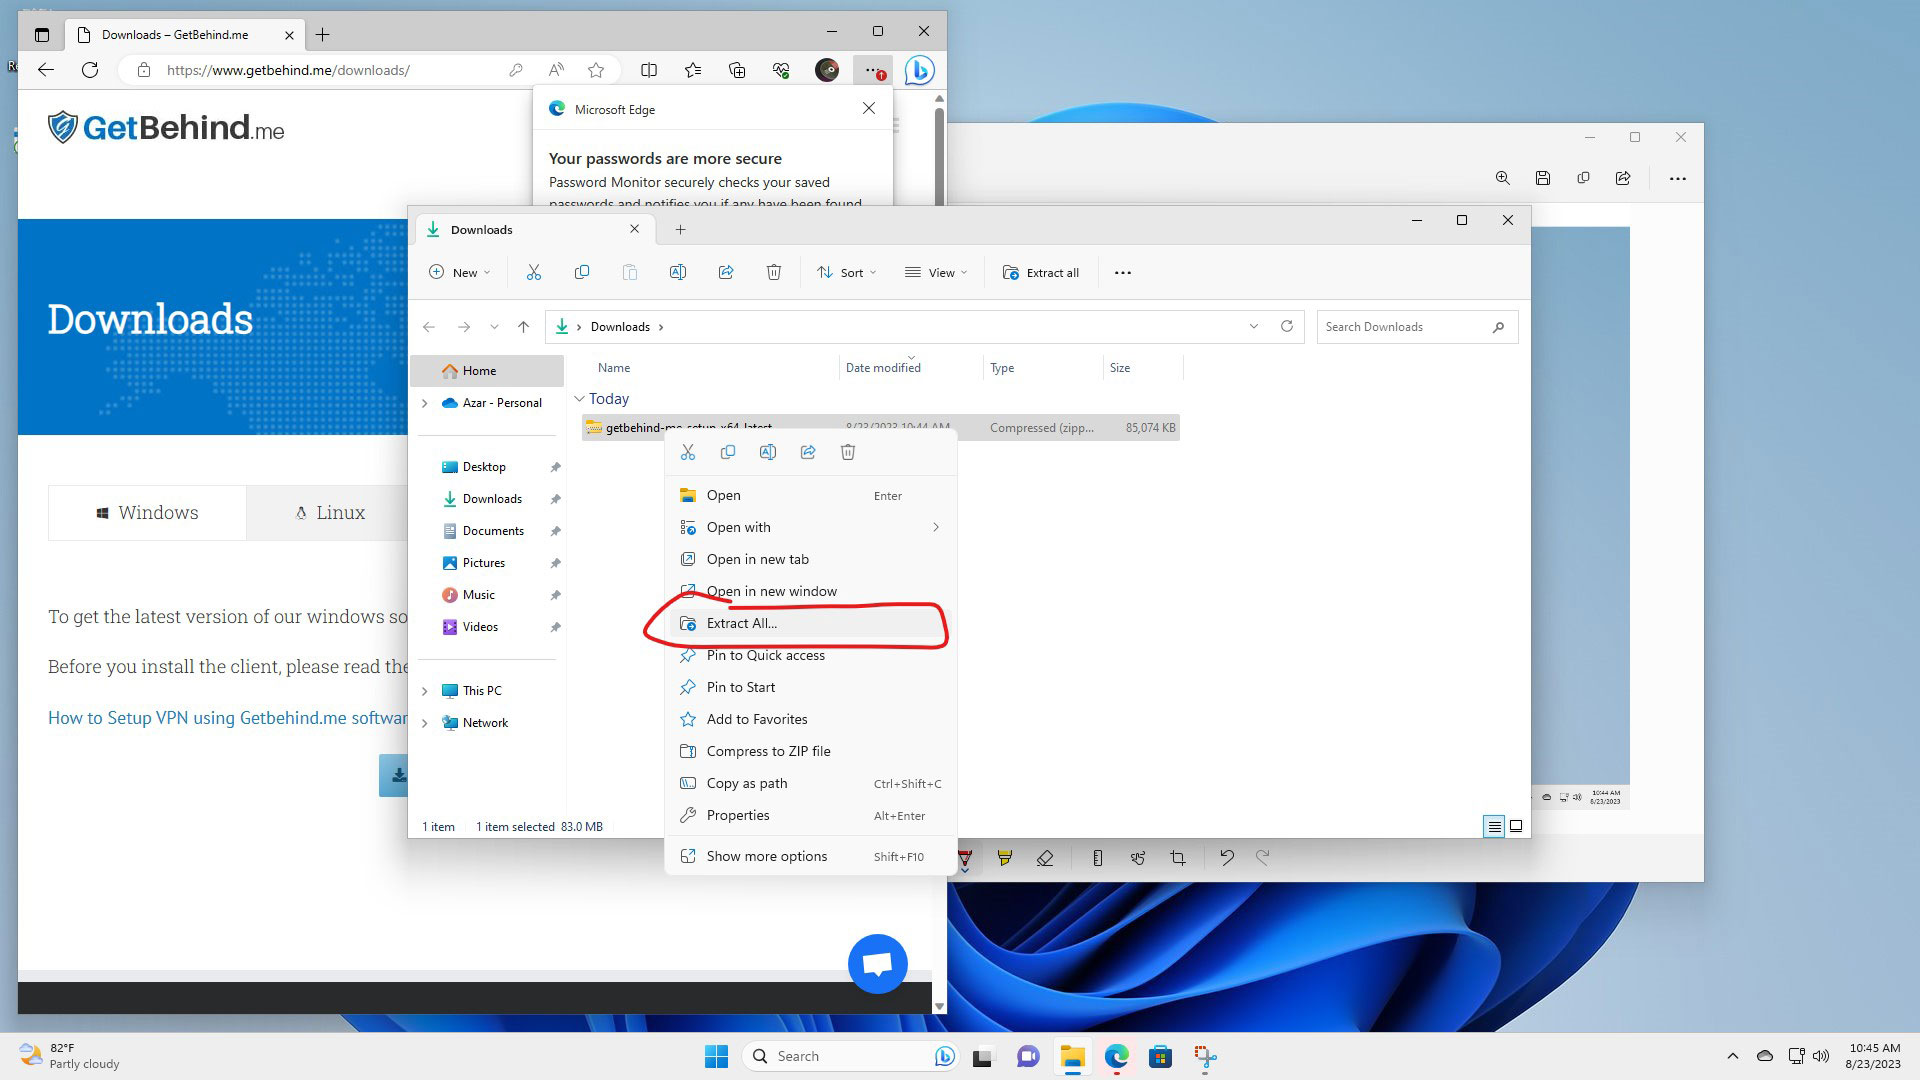The width and height of the screenshot is (1920, 1080).
Task: Click crop icon in Snipping Tool toolbar
Action: (x=1178, y=858)
